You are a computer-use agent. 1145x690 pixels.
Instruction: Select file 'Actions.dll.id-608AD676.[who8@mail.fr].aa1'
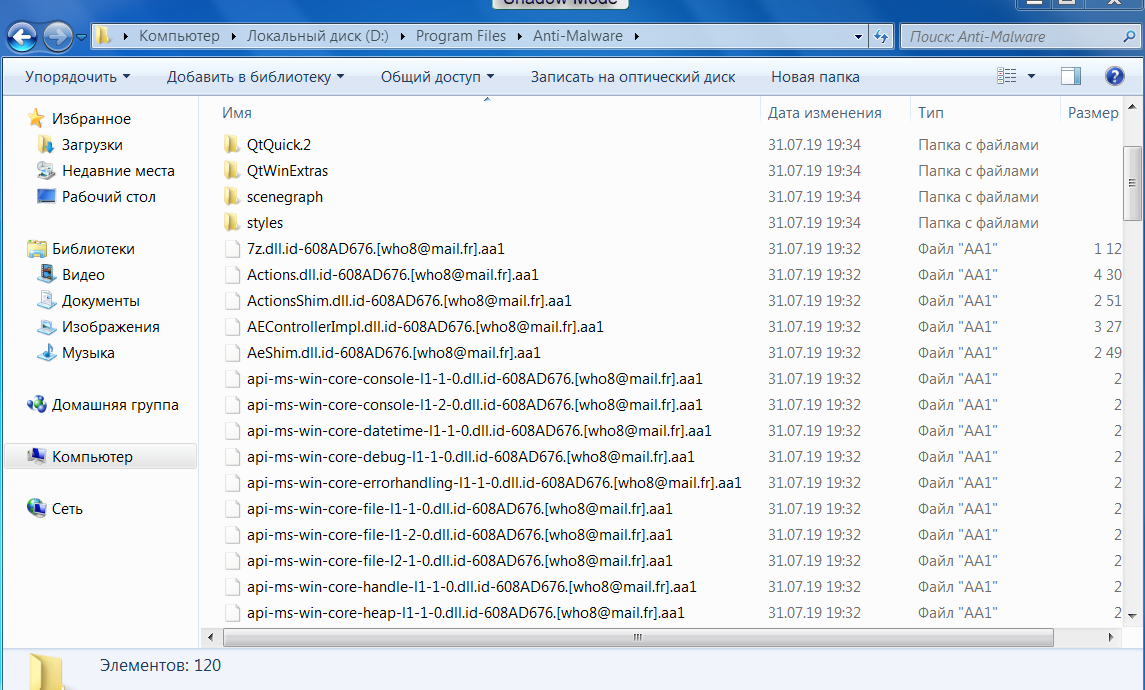[392, 275]
